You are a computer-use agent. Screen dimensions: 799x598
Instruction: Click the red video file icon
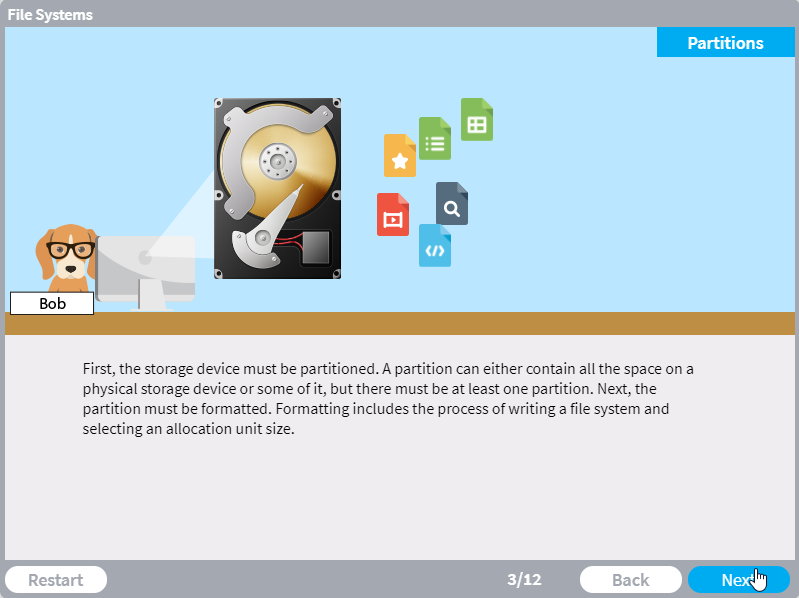click(393, 214)
